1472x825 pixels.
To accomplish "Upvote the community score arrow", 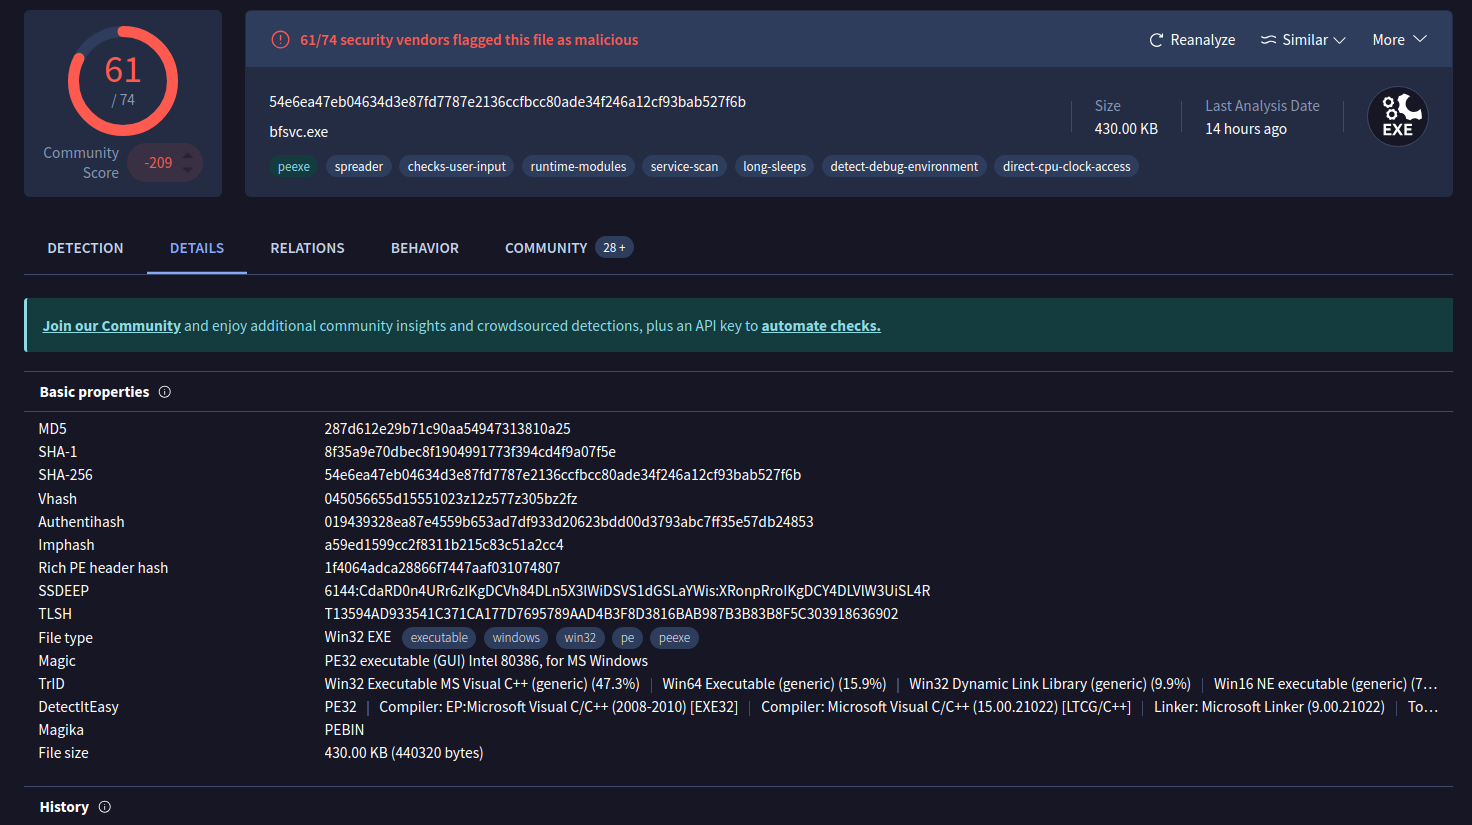I will (188, 155).
